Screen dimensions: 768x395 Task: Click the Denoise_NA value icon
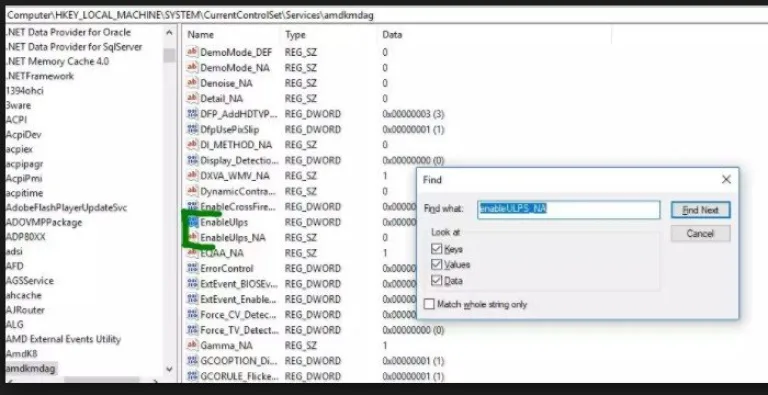(x=192, y=83)
